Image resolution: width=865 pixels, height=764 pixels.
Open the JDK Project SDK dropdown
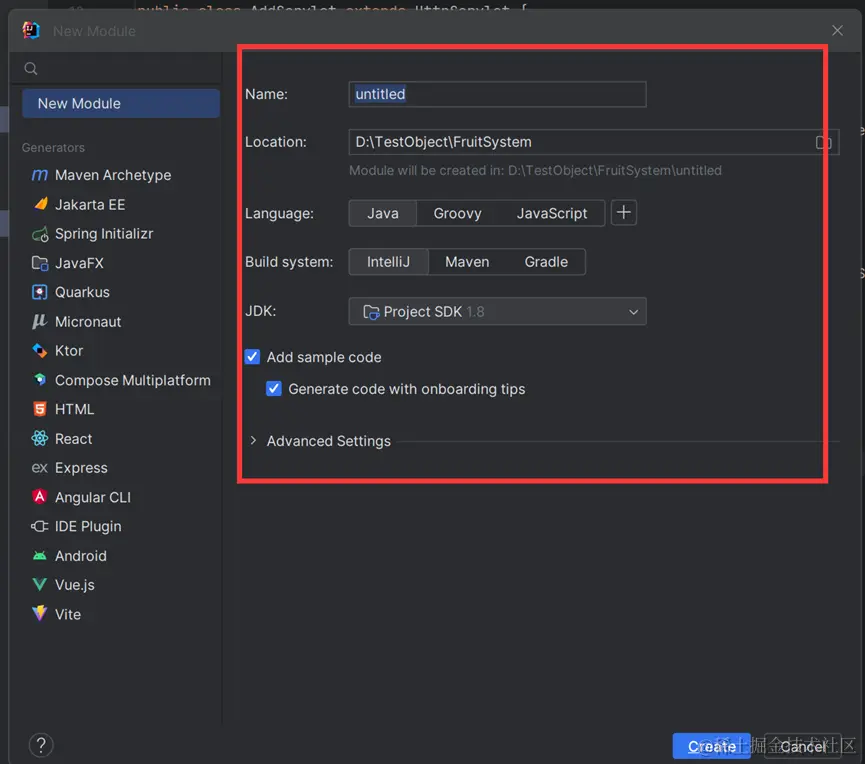coord(497,312)
